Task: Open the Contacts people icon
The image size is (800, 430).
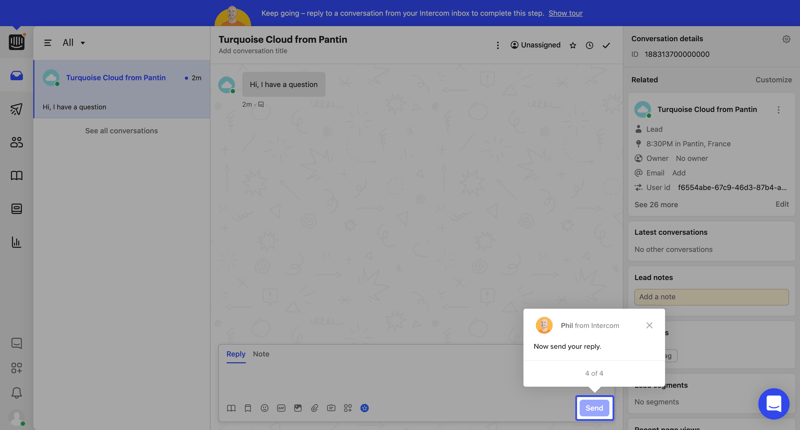Action: point(16,142)
